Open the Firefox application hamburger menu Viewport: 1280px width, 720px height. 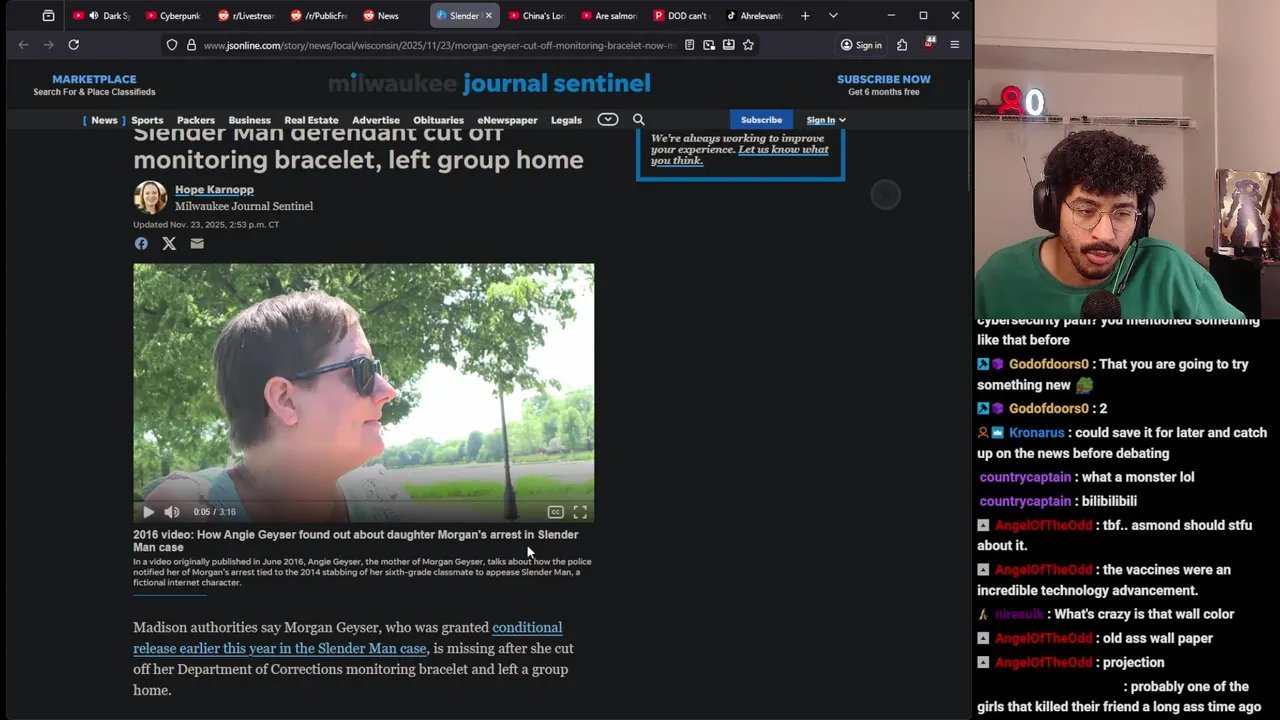click(955, 45)
